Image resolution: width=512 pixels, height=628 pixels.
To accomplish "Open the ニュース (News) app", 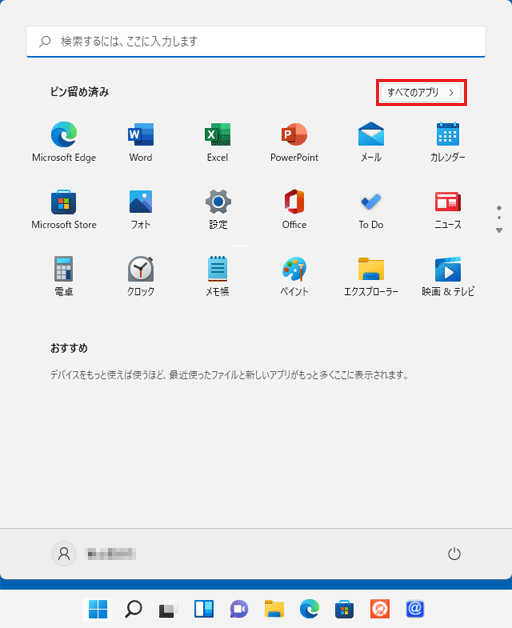I will (448, 209).
